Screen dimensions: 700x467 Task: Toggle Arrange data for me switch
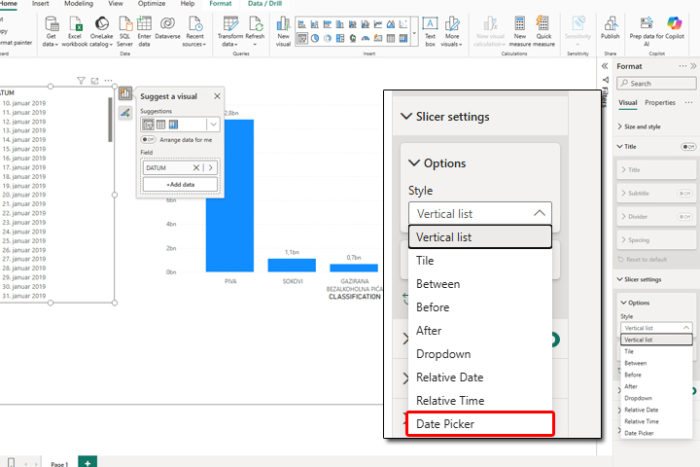pyautogui.click(x=148, y=140)
